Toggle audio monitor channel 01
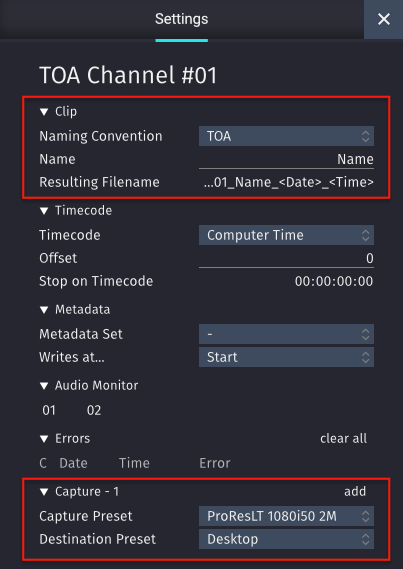The image size is (403, 569). (49, 410)
